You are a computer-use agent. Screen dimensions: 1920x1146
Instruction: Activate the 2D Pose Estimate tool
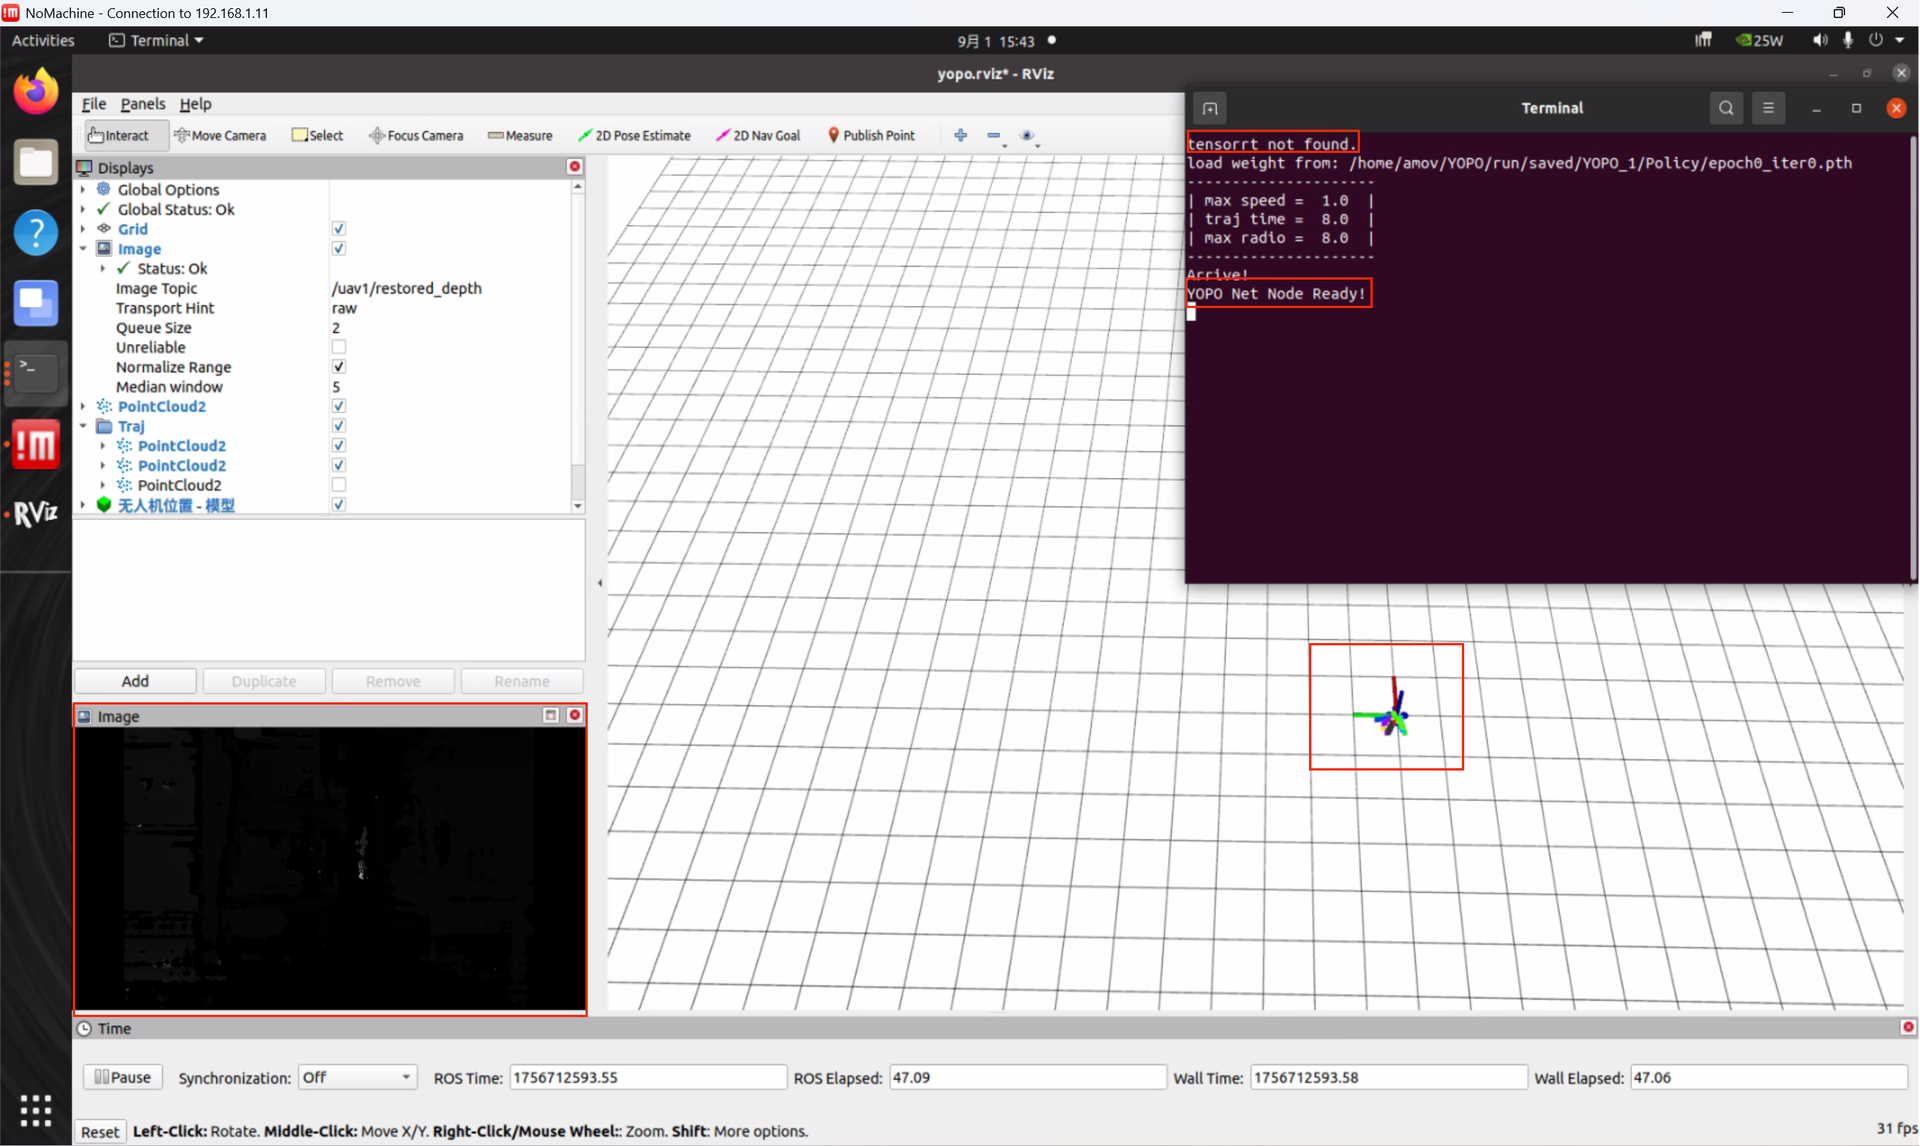pos(634,135)
